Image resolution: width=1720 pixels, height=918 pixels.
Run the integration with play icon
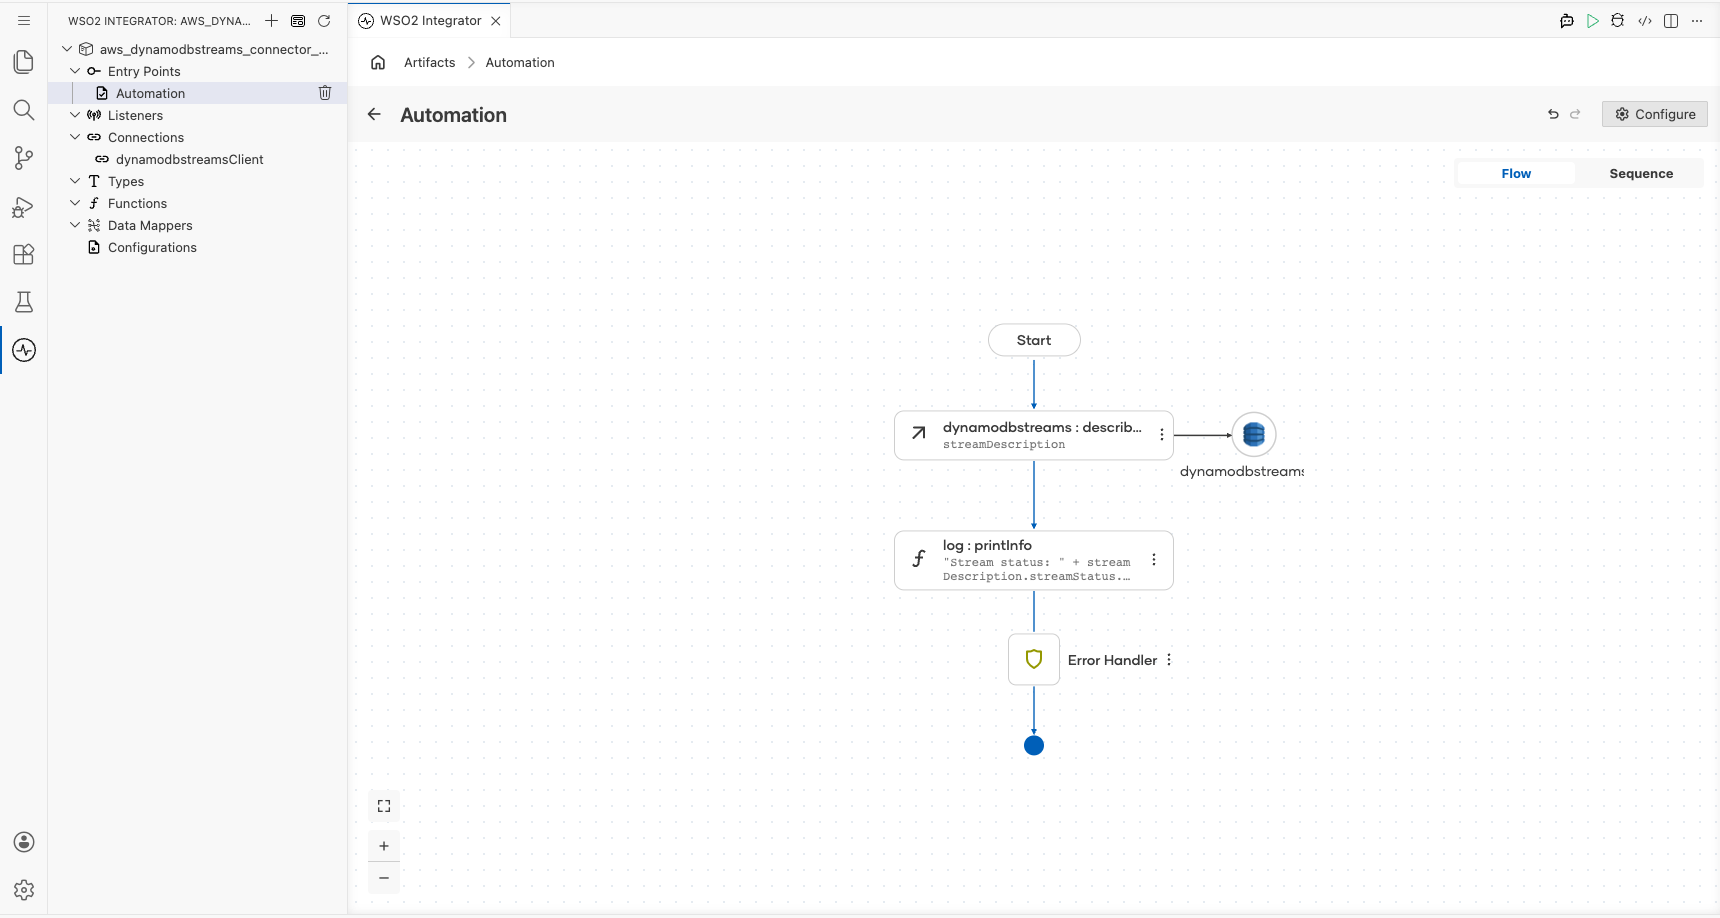[x=1593, y=20]
